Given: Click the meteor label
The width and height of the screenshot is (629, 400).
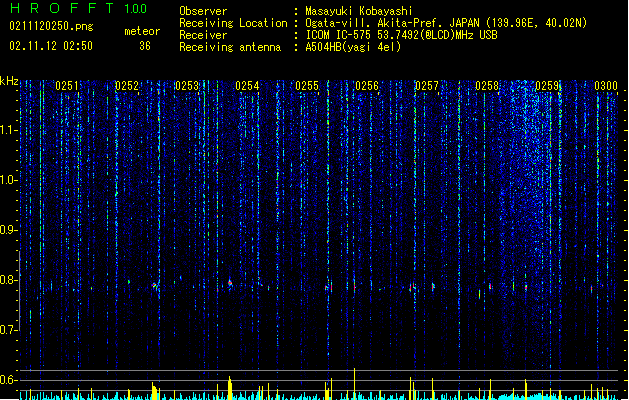Looking at the screenshot, I should 142,31.
